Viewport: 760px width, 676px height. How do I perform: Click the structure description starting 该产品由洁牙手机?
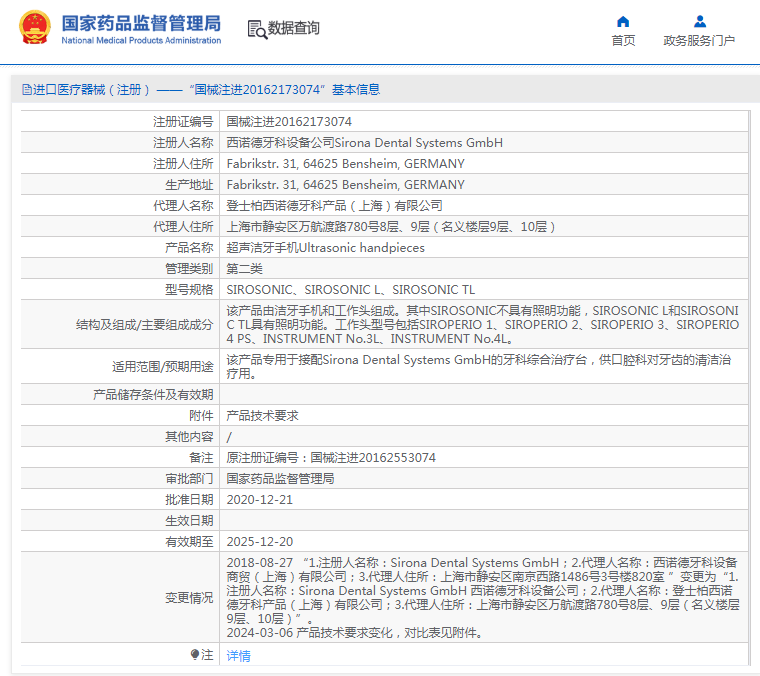pos(483,324)
